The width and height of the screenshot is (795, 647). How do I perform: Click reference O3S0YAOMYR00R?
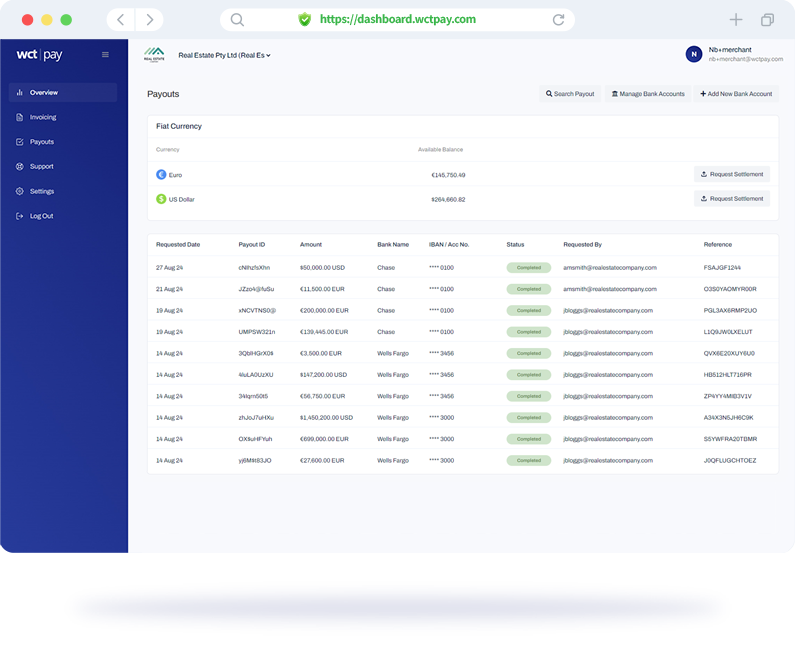coord(730,289)
